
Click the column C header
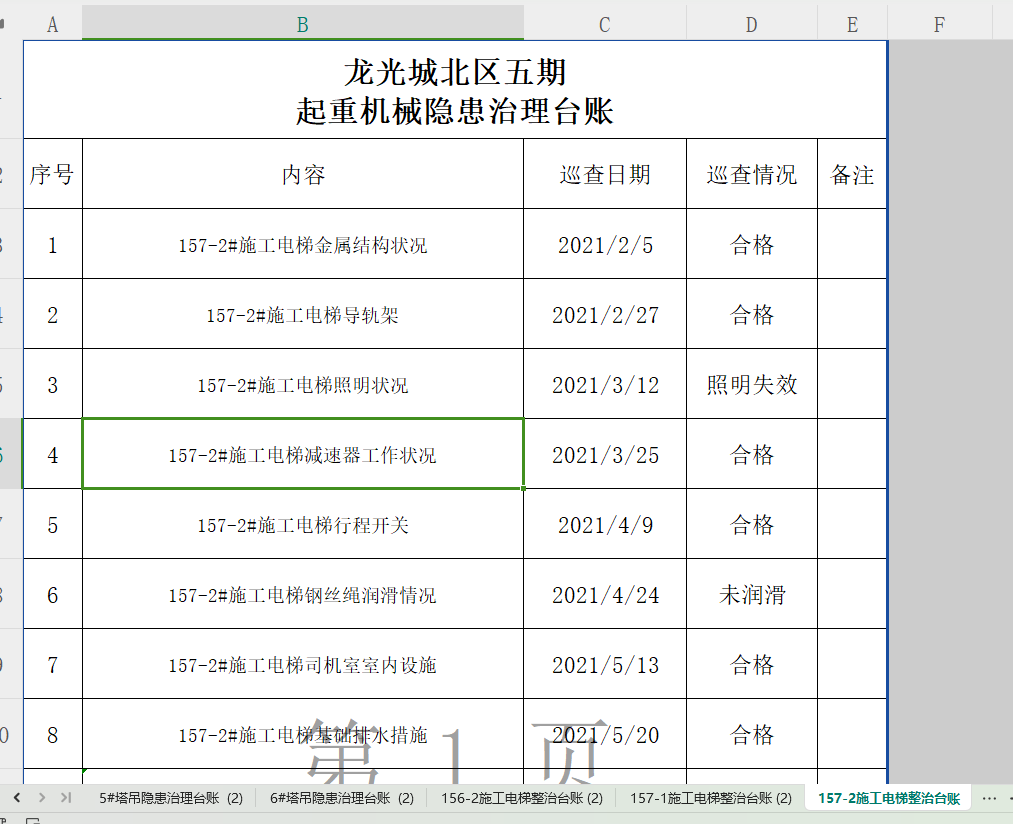click(604, 25)
